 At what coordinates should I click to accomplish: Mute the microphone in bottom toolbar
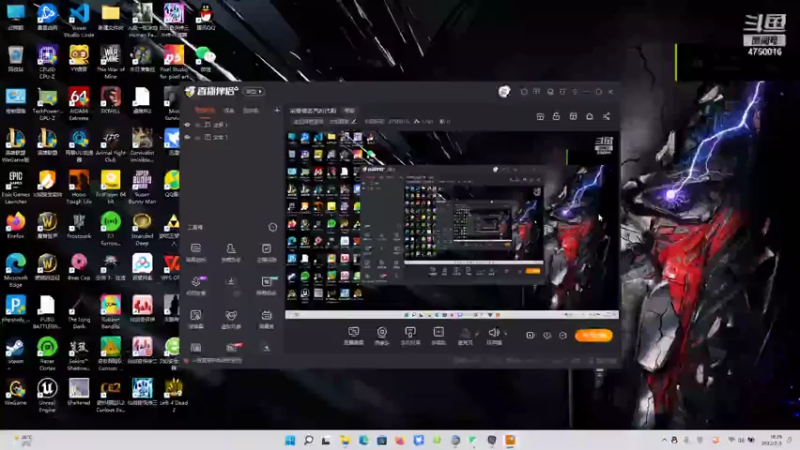pos(465,333)
